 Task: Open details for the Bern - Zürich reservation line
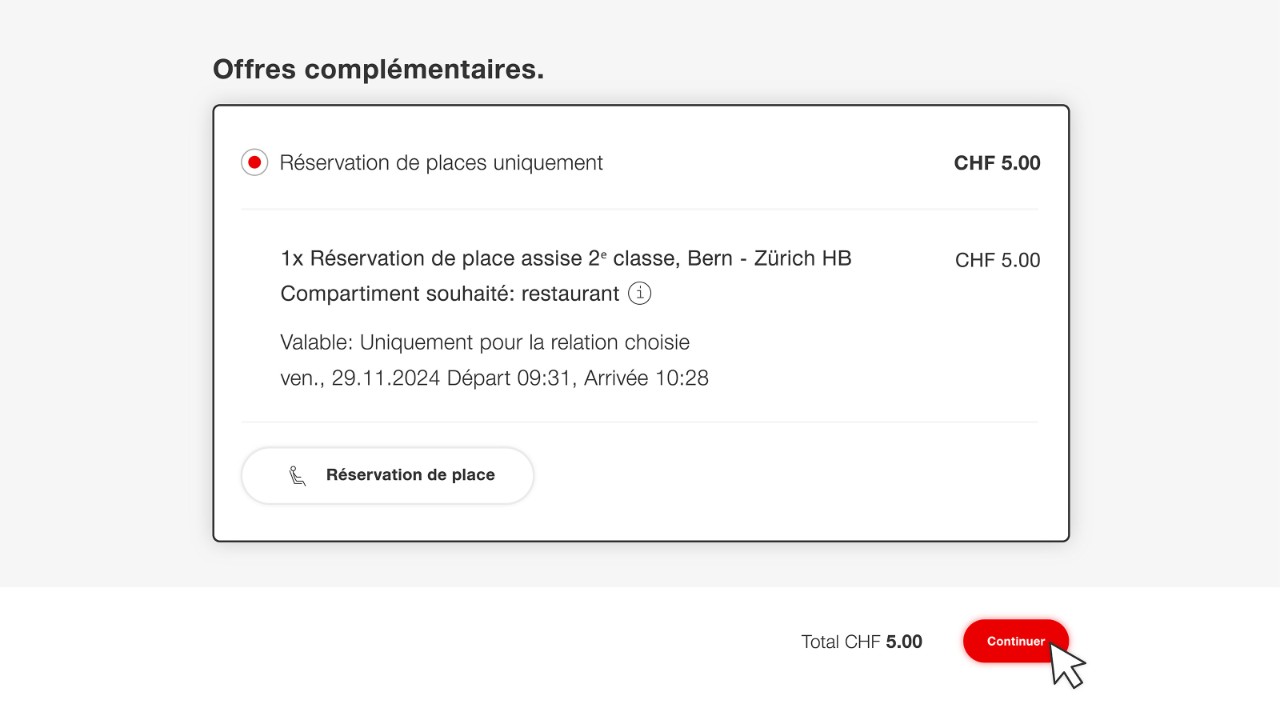[x=565, y=258]
